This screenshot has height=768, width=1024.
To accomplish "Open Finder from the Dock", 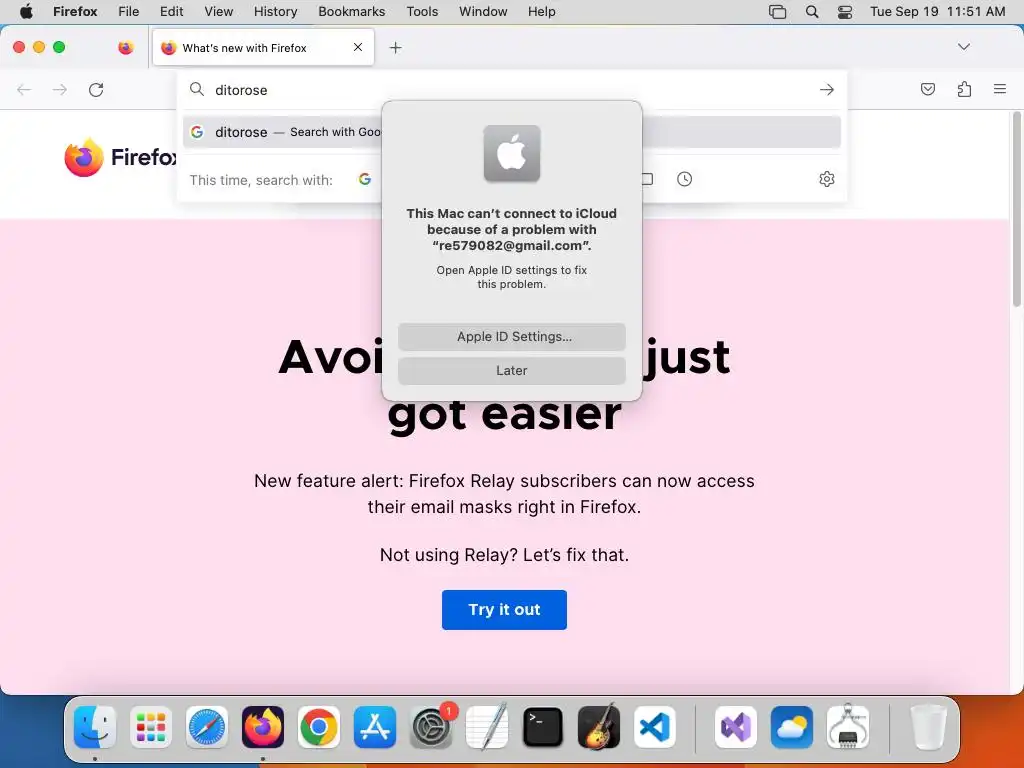I will coord(95,727).
